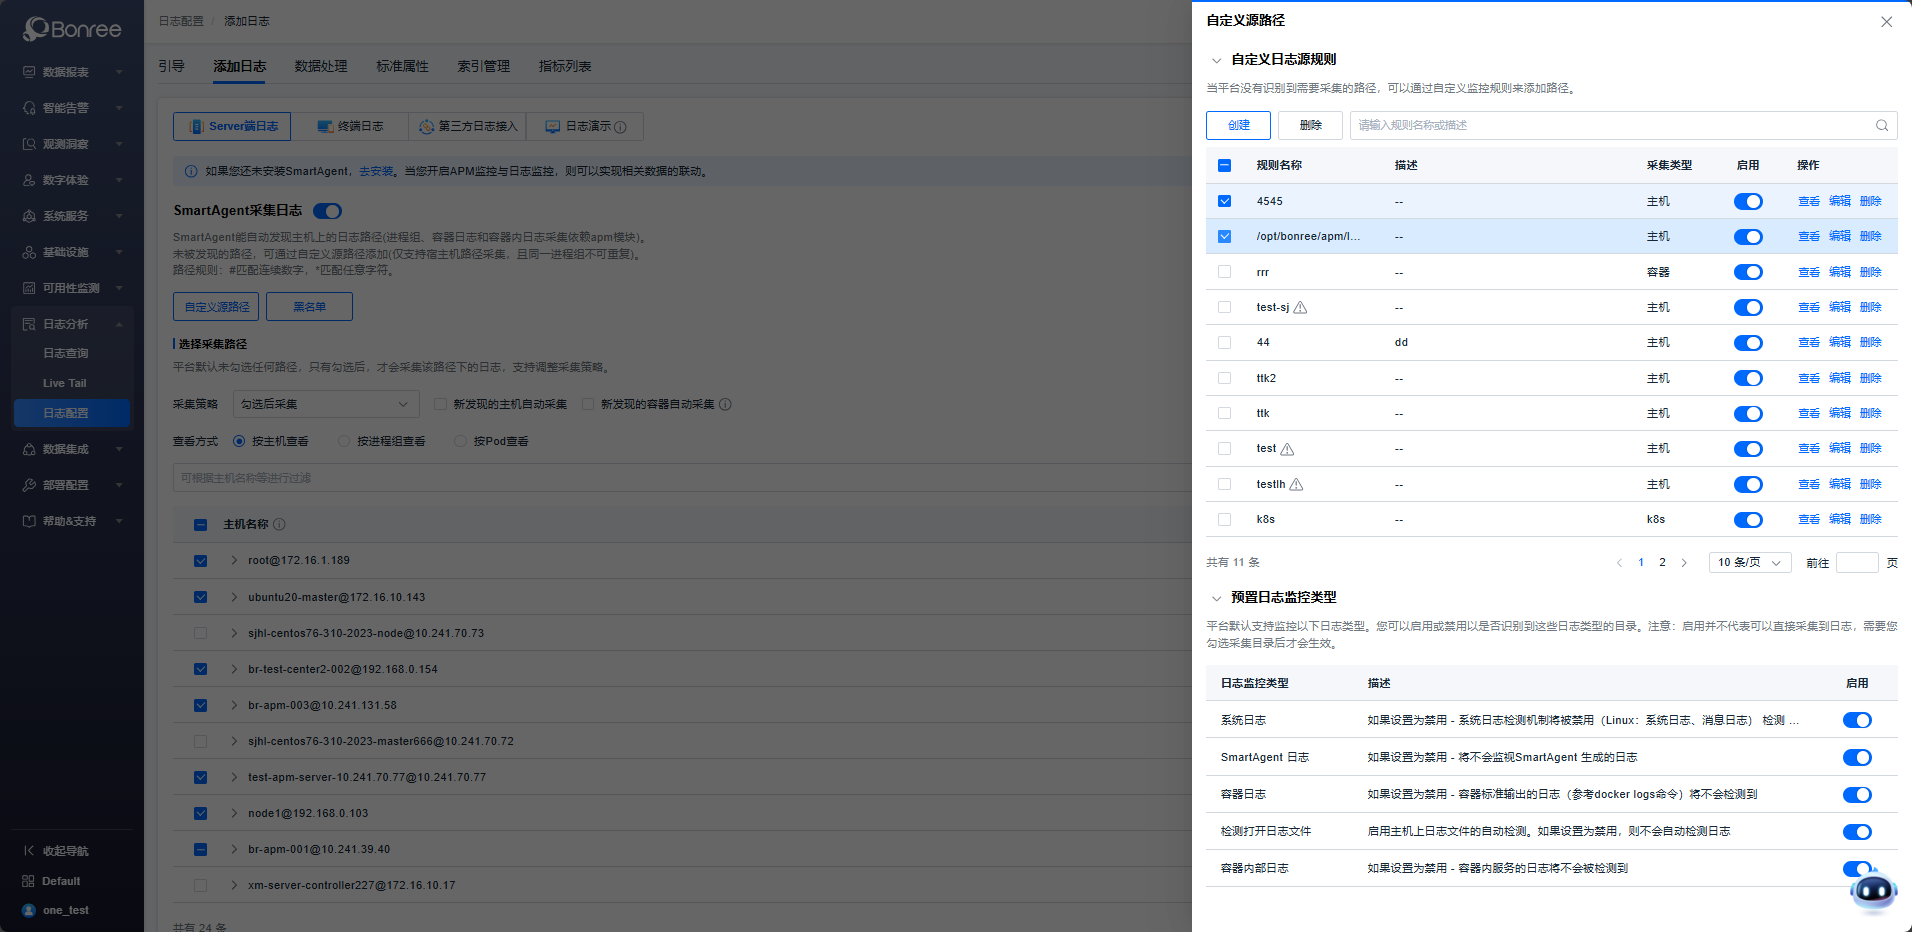Turn off the SmartAgent 日志 monitoring toggle
The height and width of the screenshot is (932, 1912).
pos(1857,758)
